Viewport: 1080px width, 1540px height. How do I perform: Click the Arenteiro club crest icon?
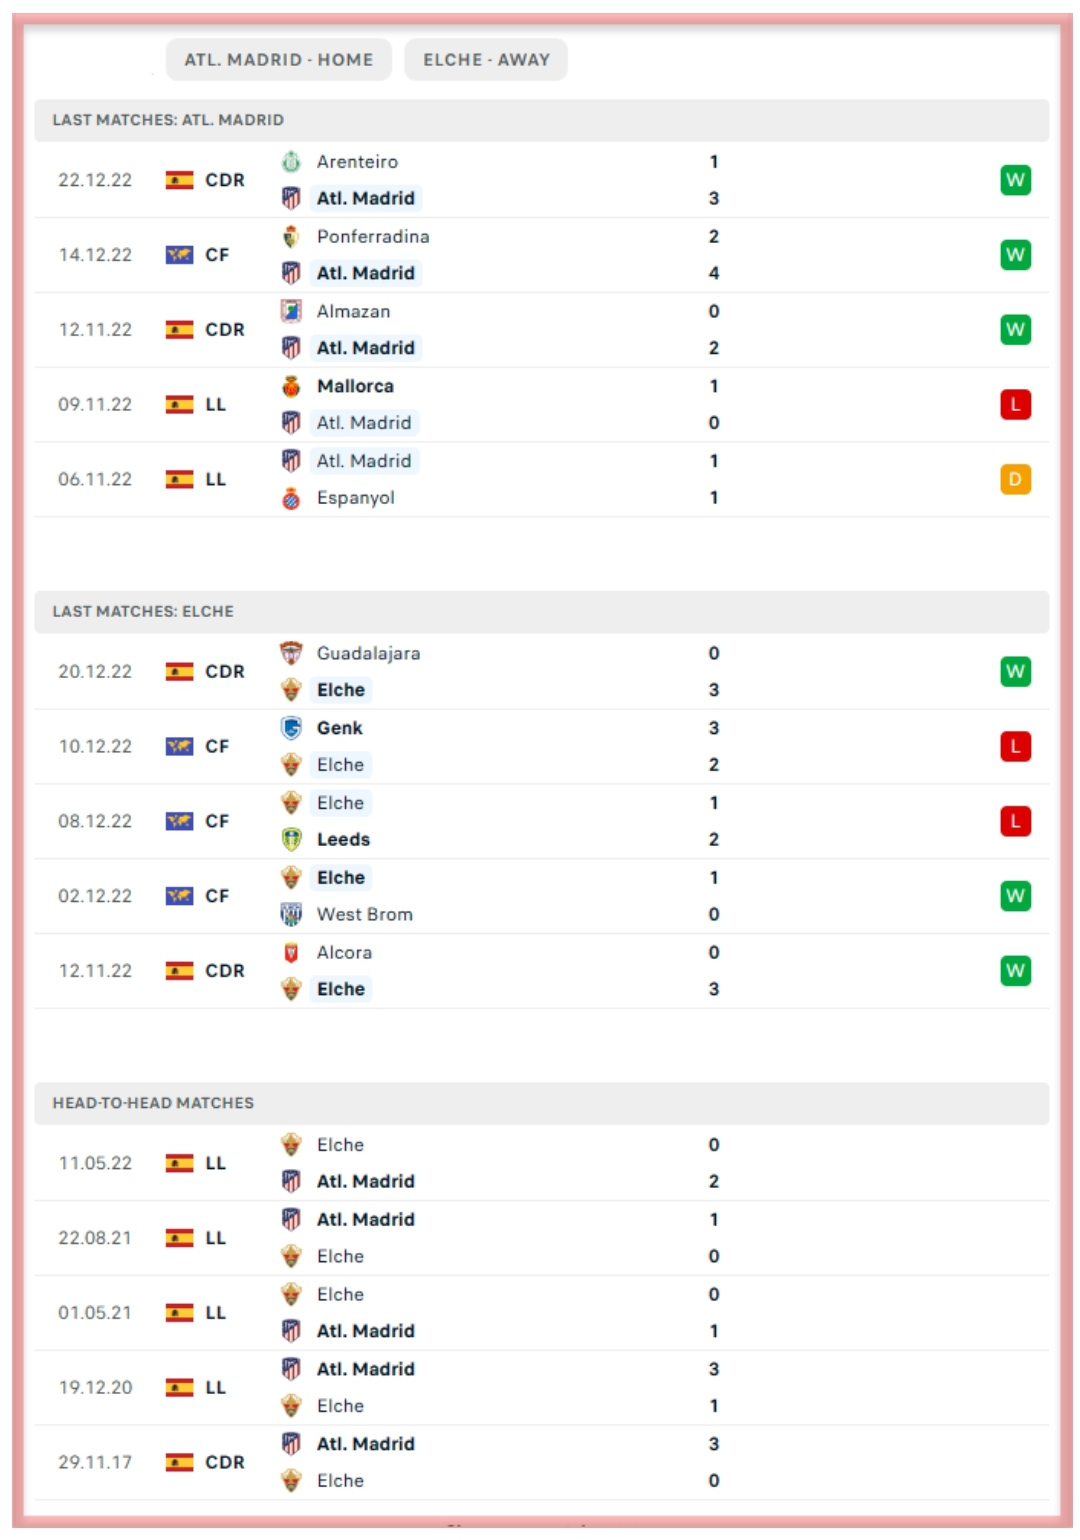pyautogui.click(x=291, y=162)
